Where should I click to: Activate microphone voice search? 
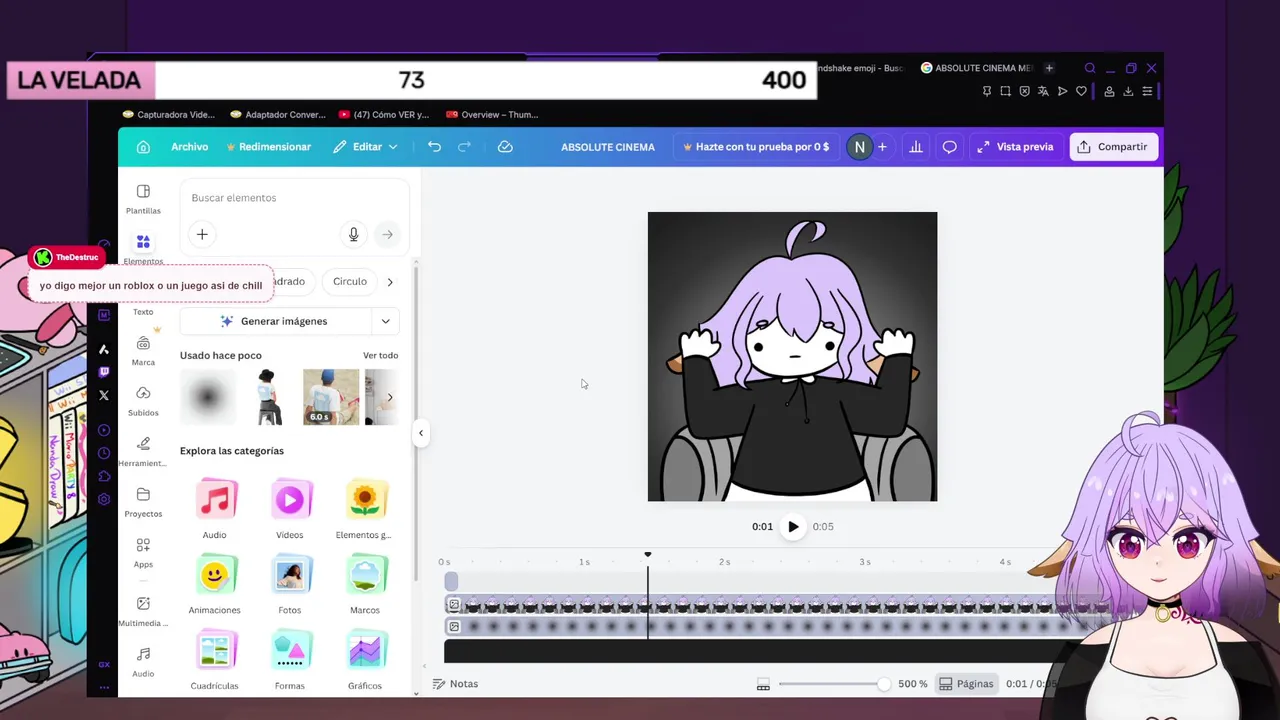click(353, 234)
